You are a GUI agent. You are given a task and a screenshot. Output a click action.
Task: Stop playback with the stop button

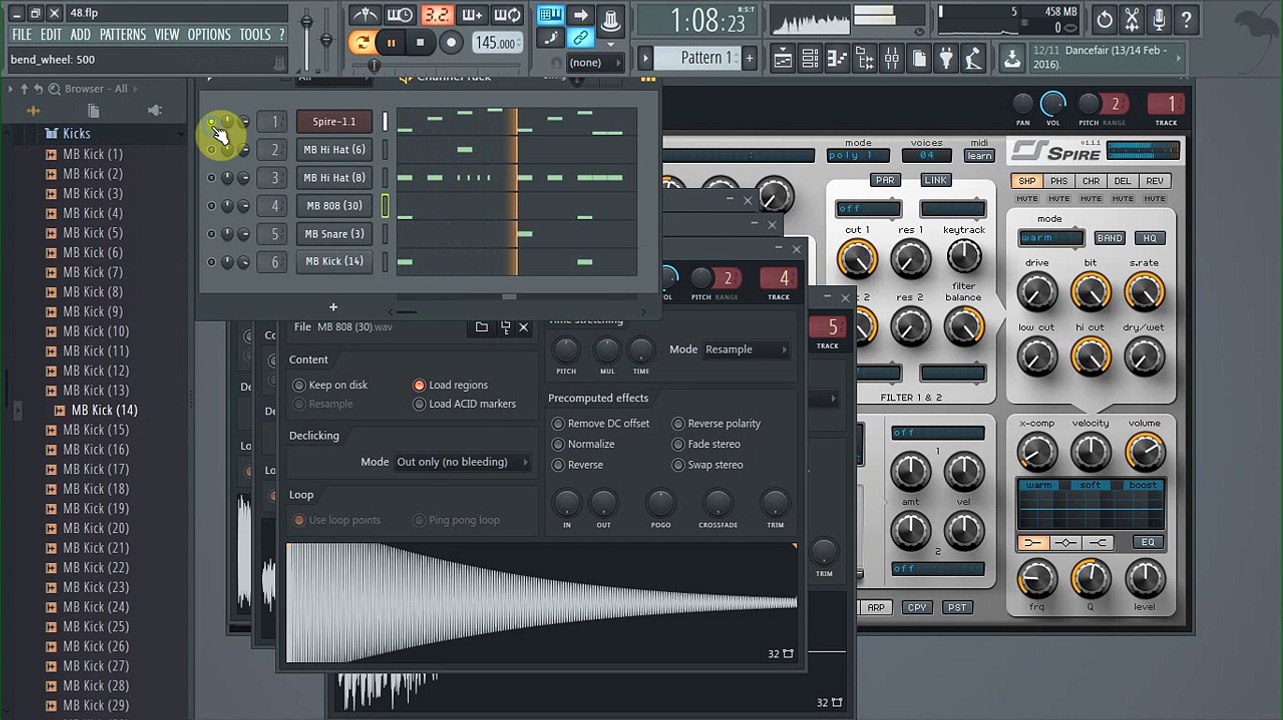pos(421,42)
